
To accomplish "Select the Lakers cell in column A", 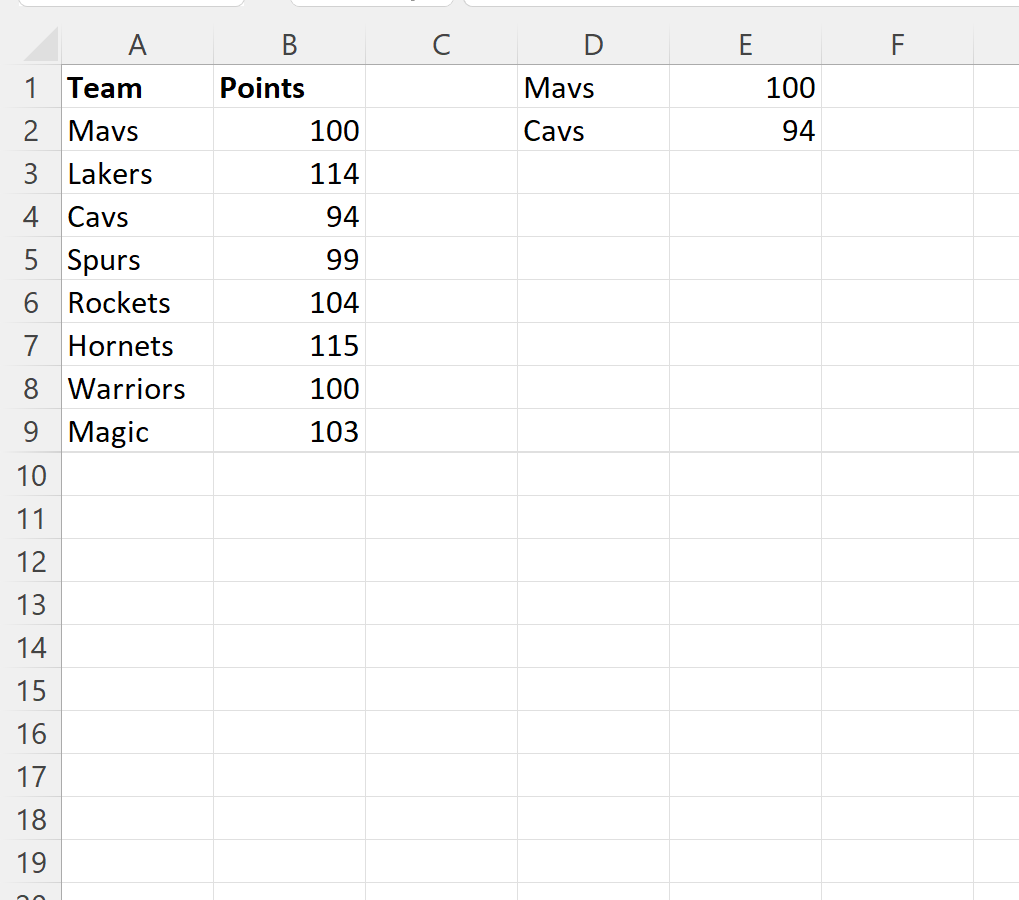I will (137, 174).
